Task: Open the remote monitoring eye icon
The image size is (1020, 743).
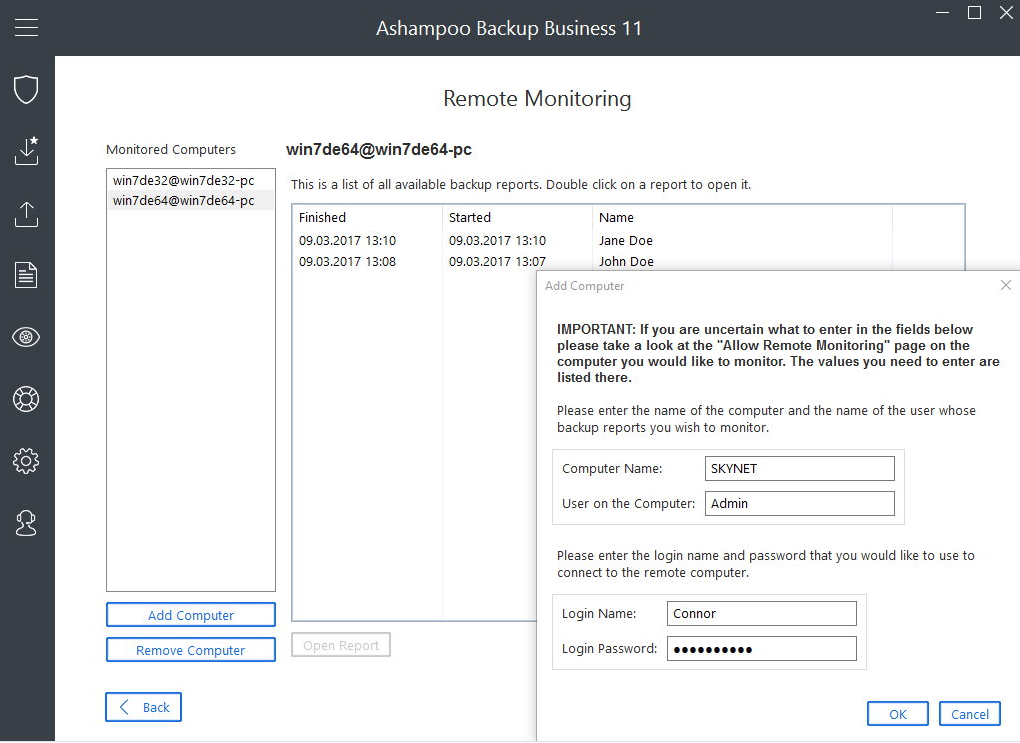Action: tap(26, 337)
